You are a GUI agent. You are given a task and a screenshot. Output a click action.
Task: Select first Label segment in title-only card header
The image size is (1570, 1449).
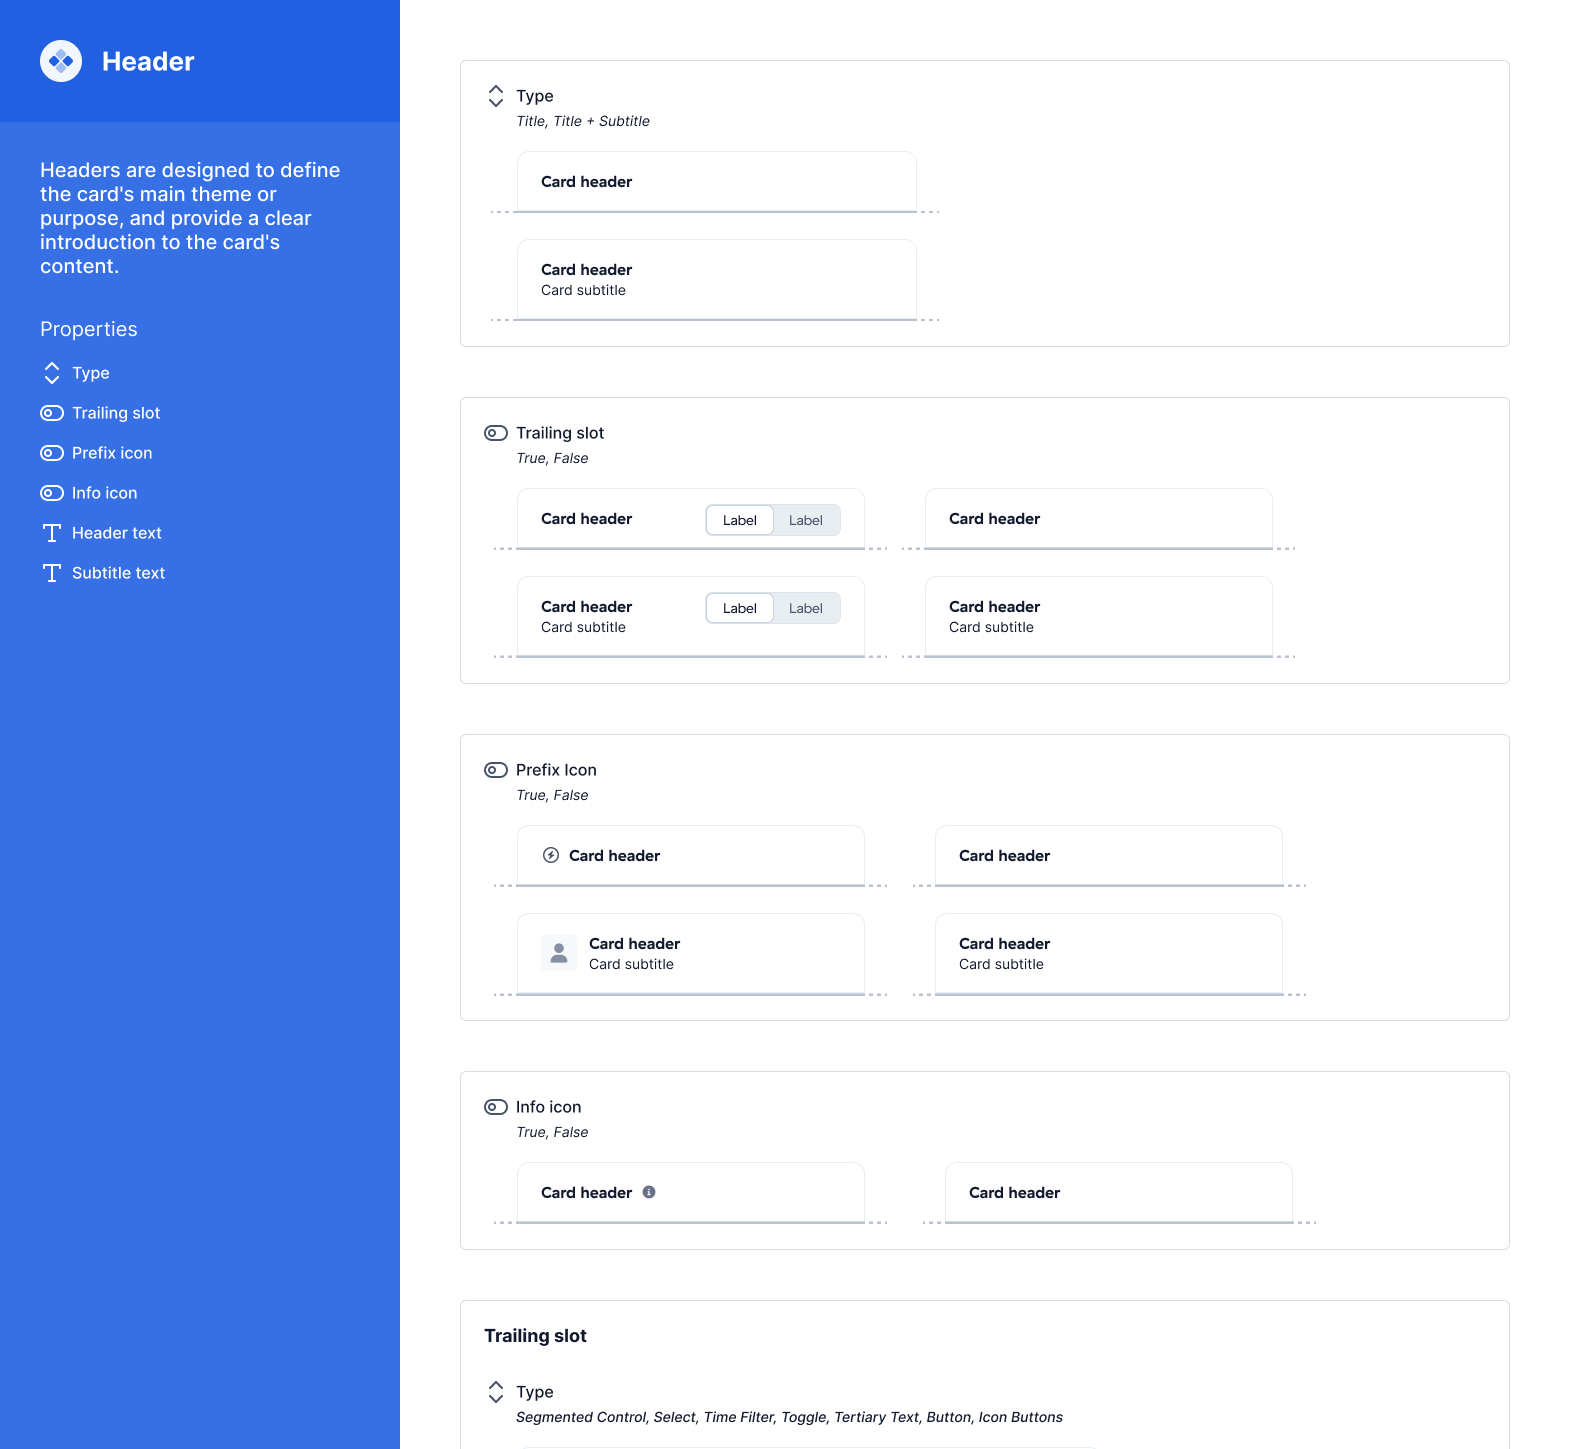coord(740,520)
